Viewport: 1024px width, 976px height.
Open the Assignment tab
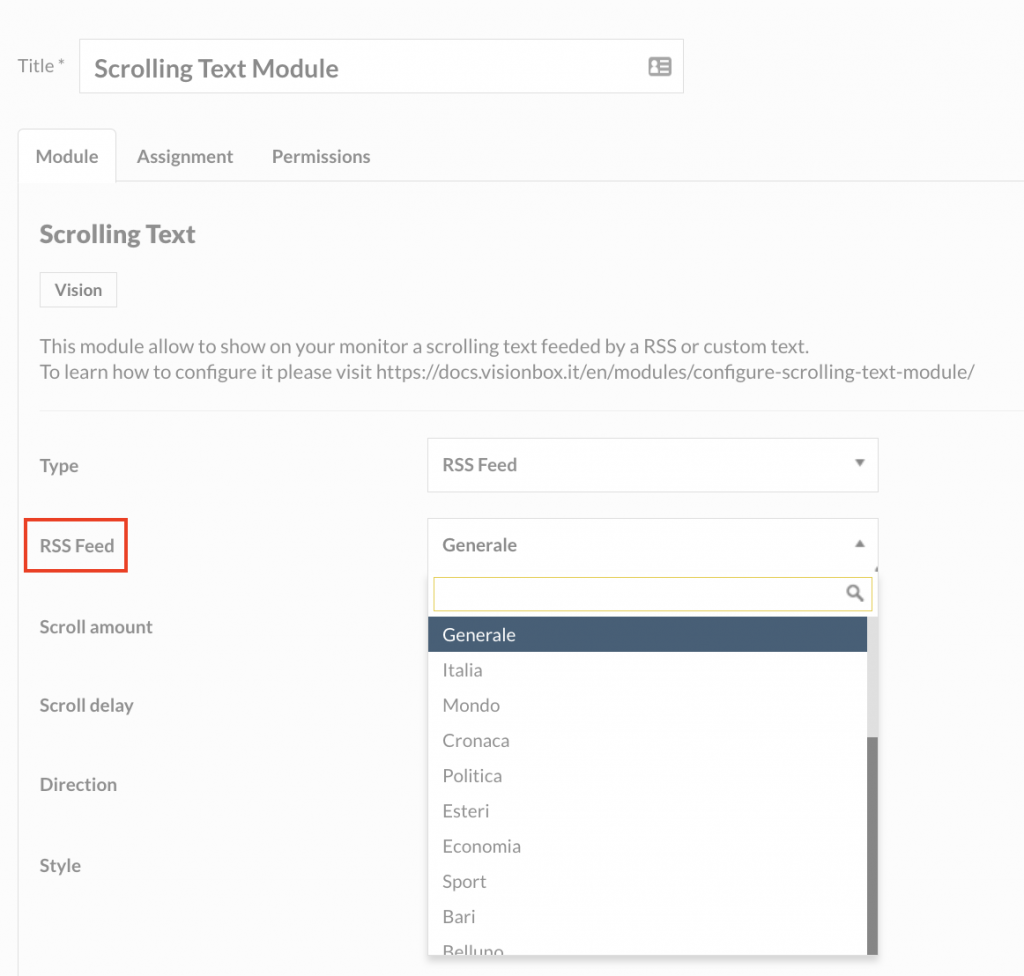[185, 157]
